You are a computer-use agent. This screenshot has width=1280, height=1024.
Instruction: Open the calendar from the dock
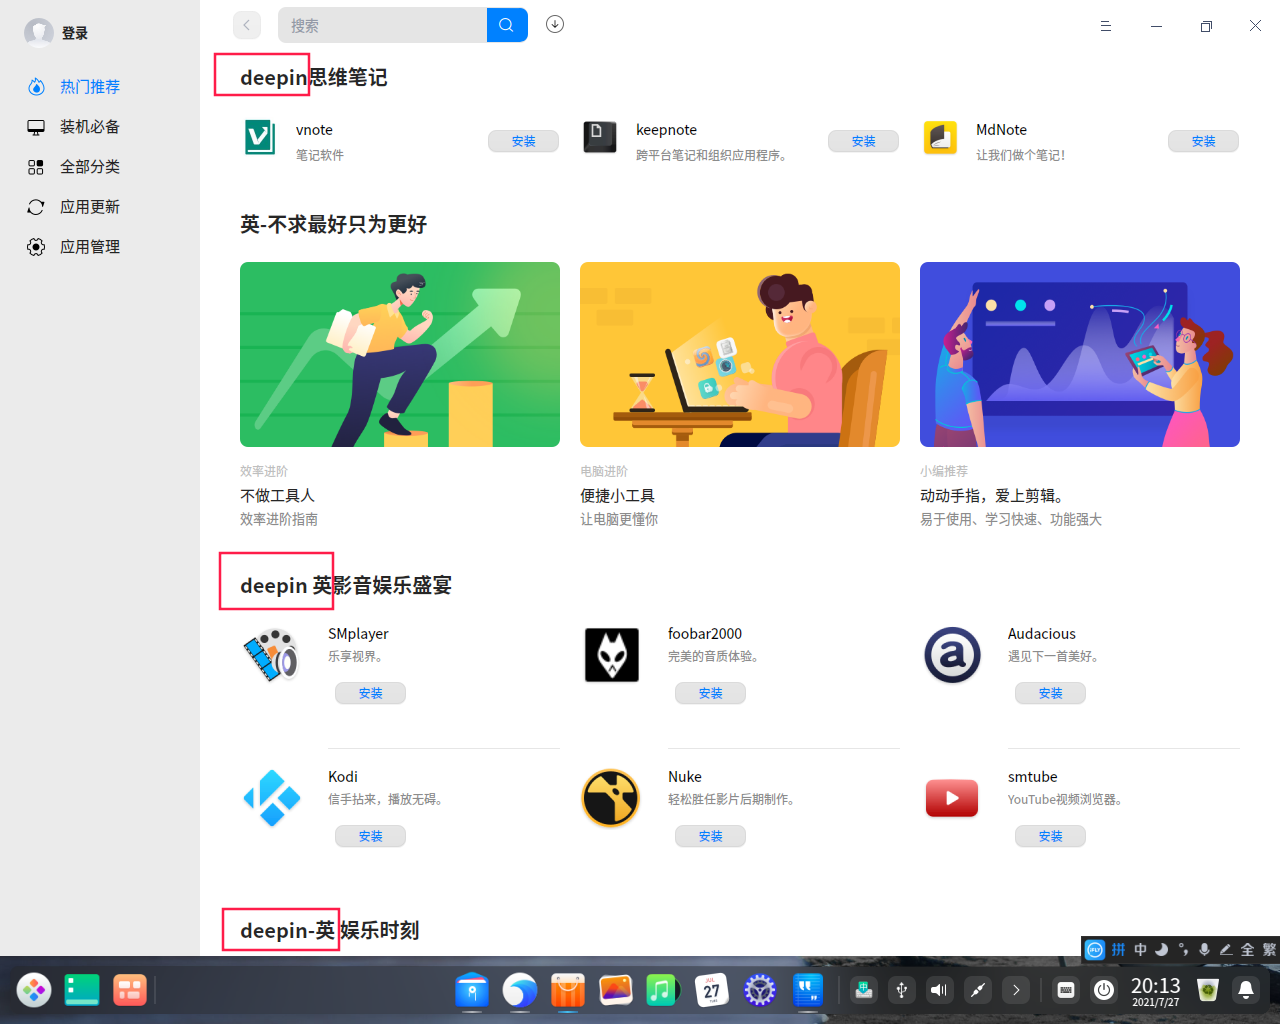coord(711,990)
